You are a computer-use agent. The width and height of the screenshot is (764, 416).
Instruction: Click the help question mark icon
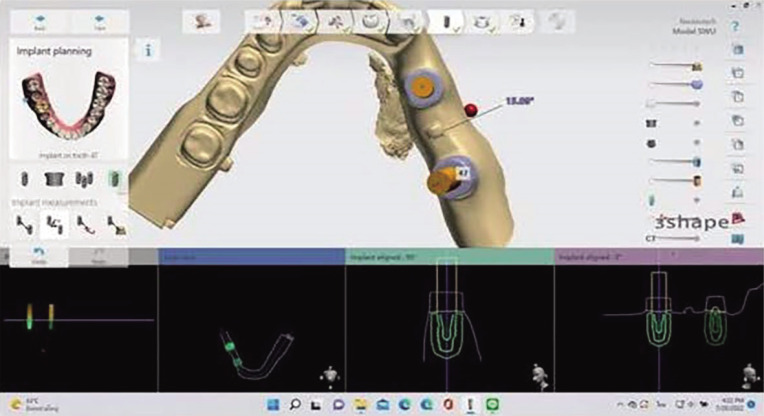pyautogui.click(x=735, y=25)
